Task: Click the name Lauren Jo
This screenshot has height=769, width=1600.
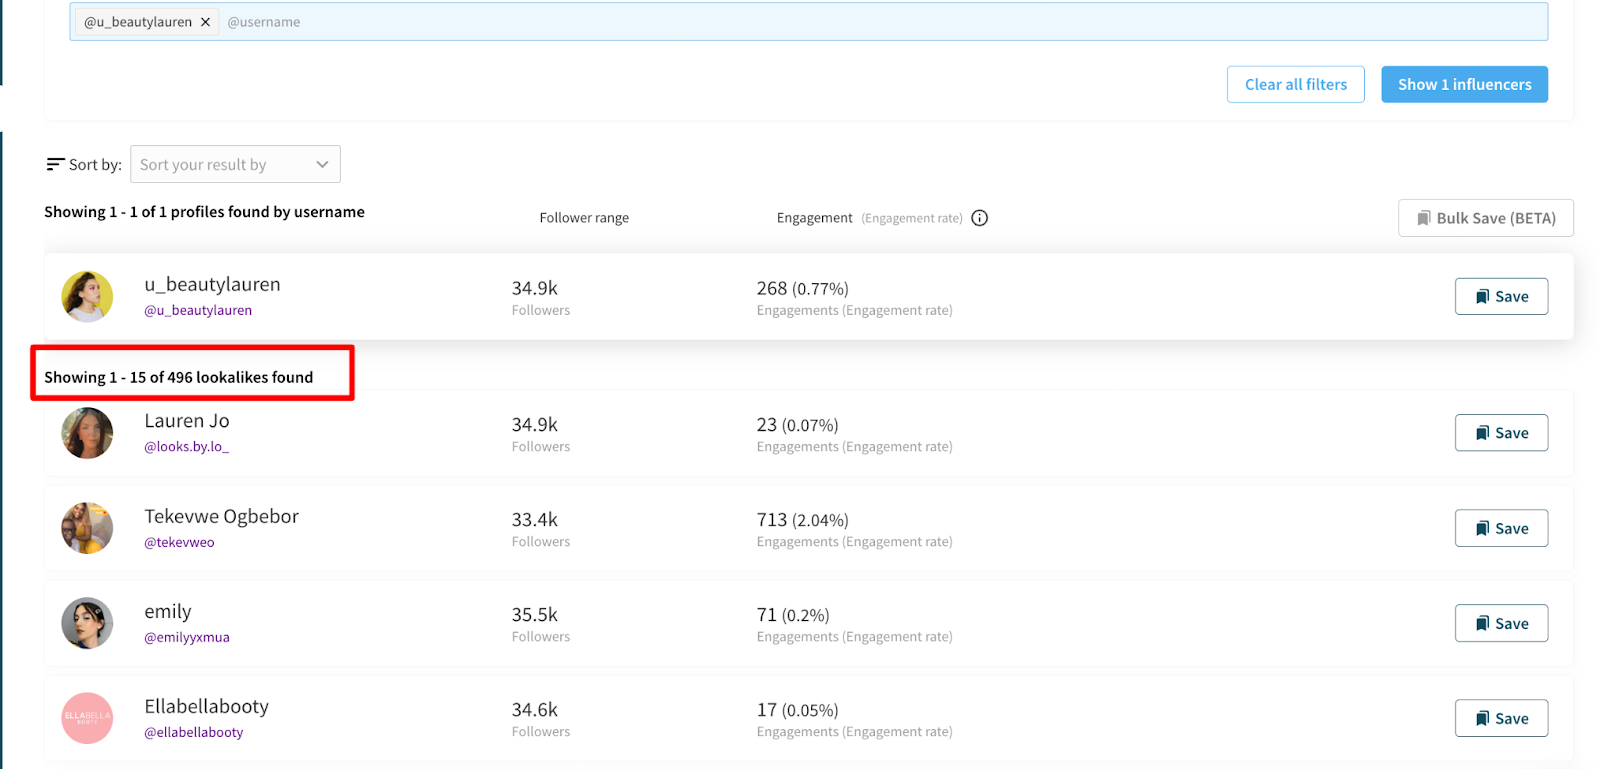Action: tap(187, 421)
